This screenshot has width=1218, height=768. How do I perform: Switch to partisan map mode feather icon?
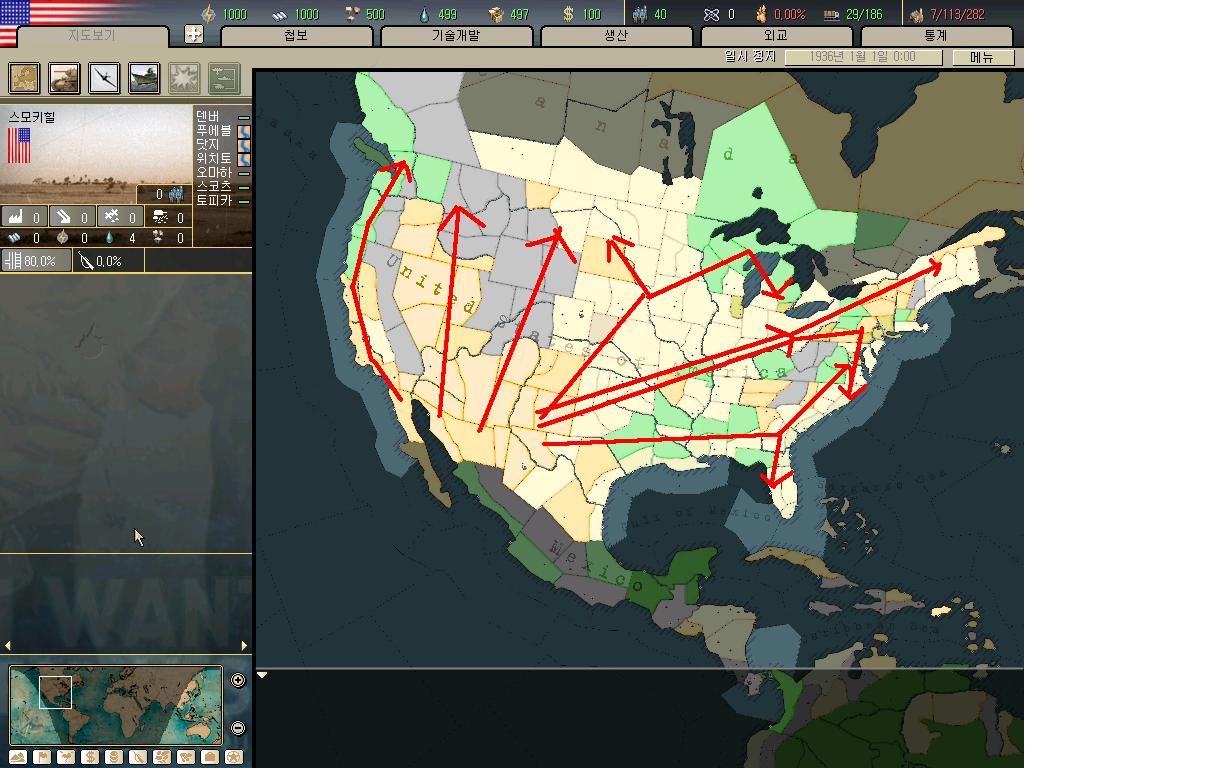pyautogui.click(x=138, y=757)
